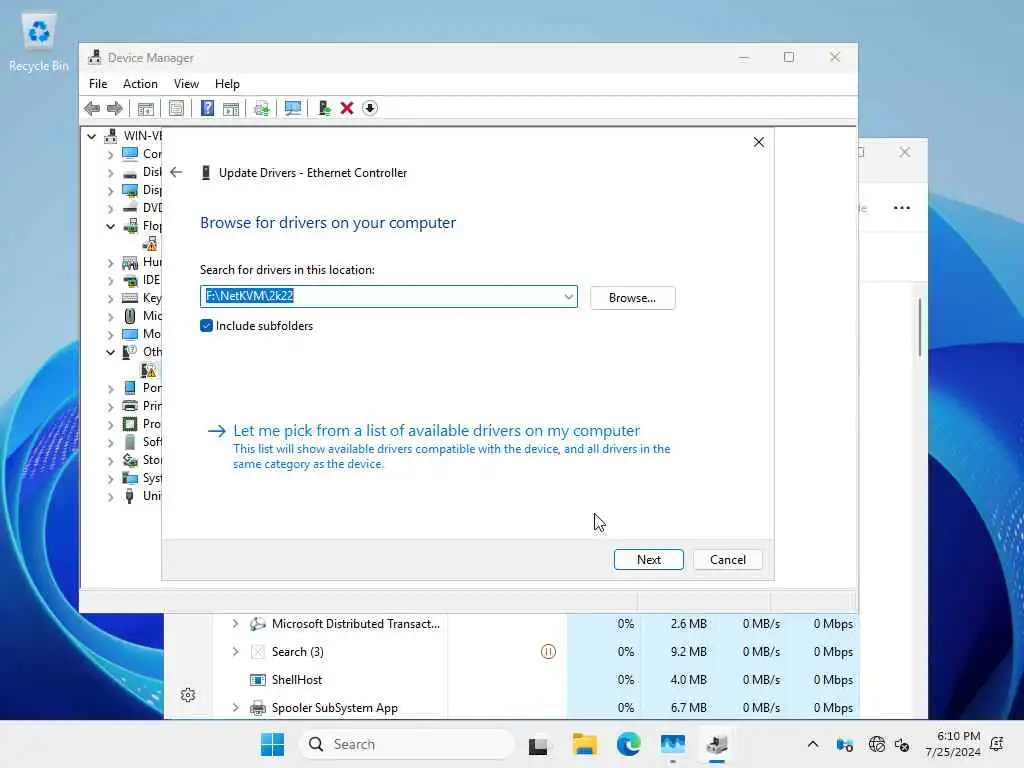
Task: Select the warning device under Other devices
Action: click(x=150, y=370)
